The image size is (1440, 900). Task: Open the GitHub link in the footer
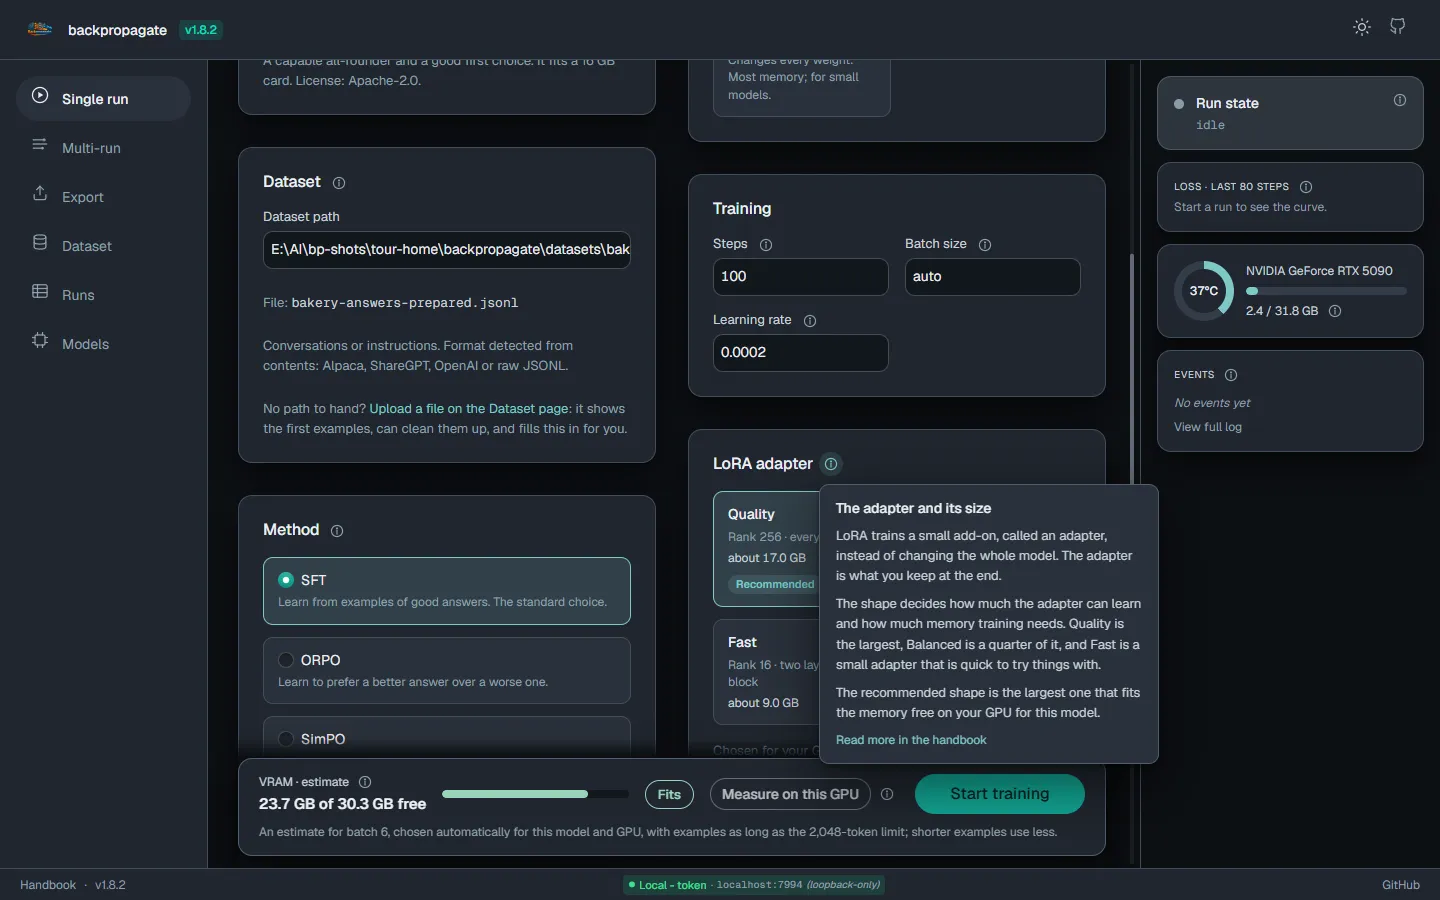[1401, 885]
